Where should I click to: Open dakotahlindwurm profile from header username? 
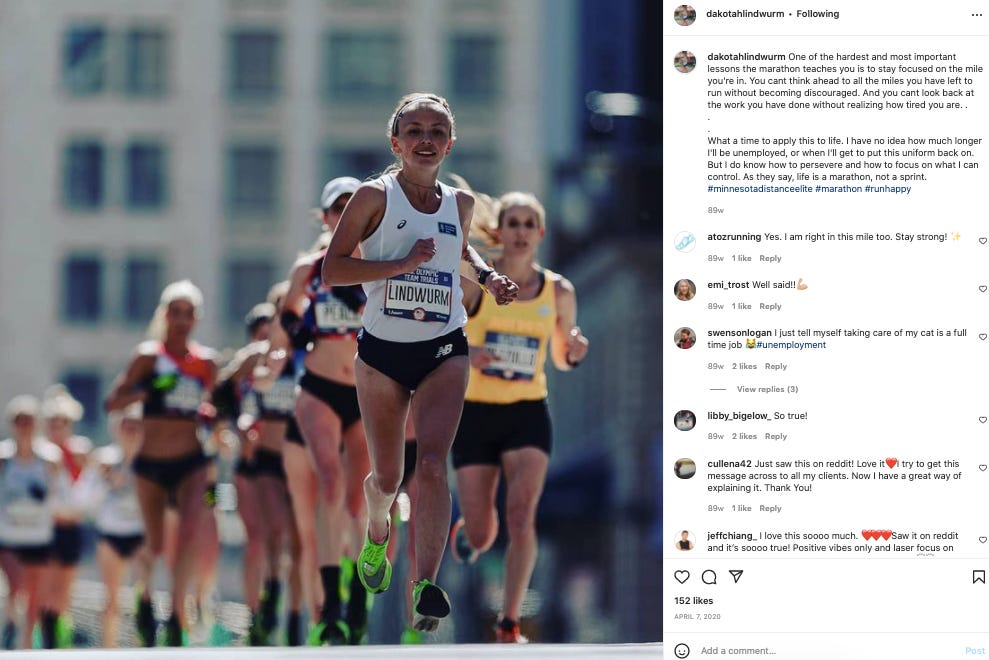click(745, 14)
